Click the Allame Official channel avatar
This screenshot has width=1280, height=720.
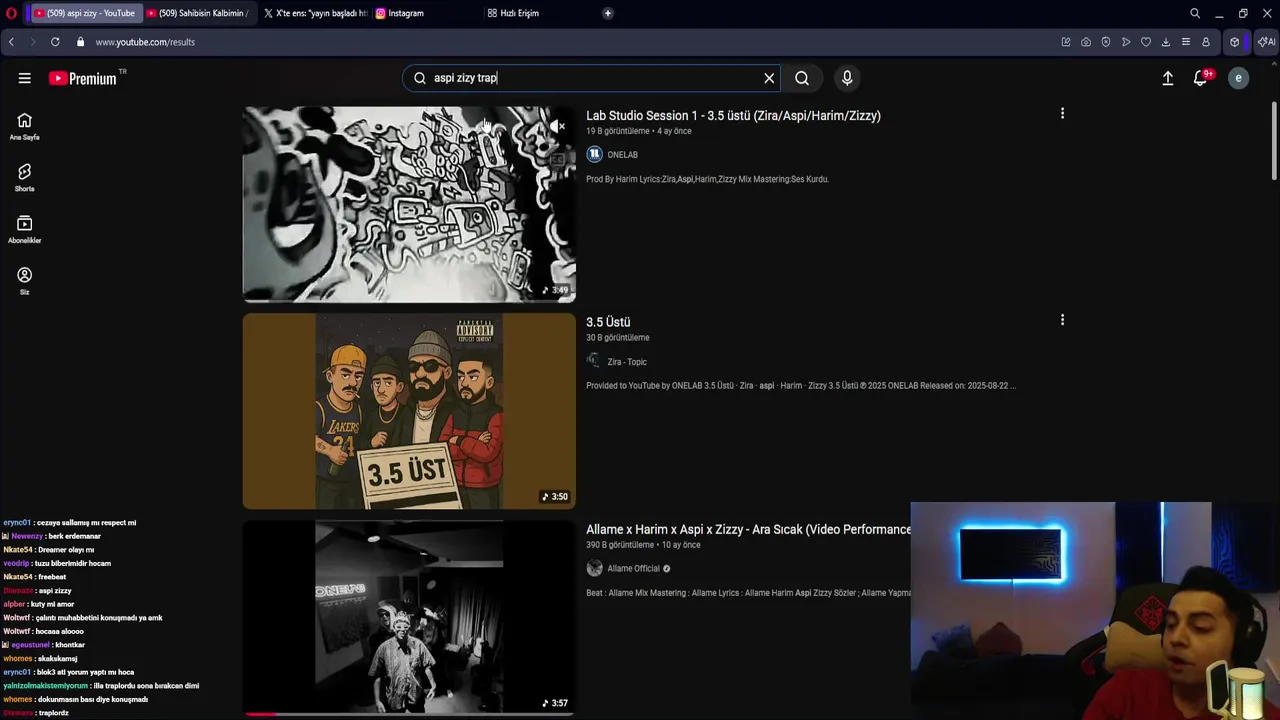(594, 568)
